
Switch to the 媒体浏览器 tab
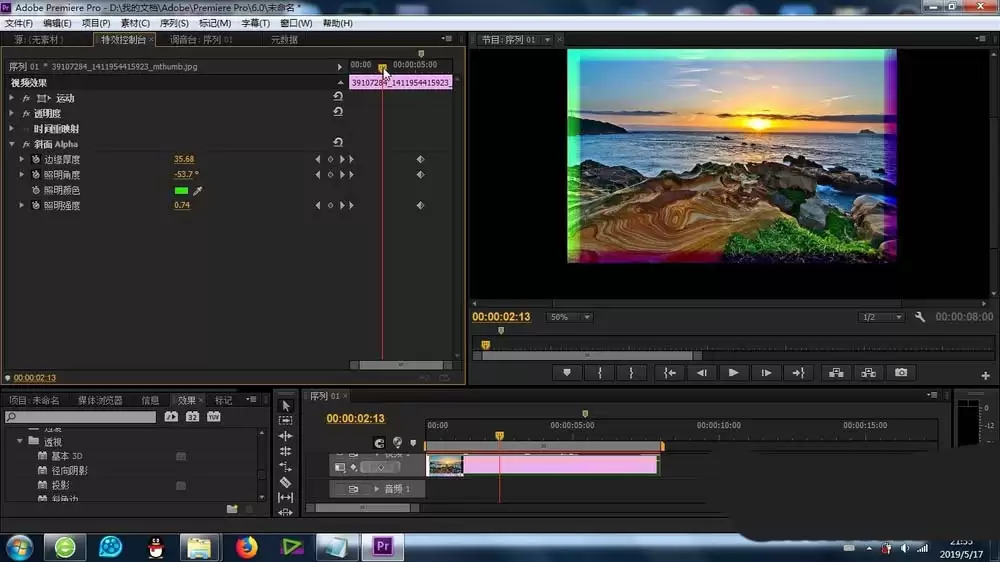coord(100,400)
